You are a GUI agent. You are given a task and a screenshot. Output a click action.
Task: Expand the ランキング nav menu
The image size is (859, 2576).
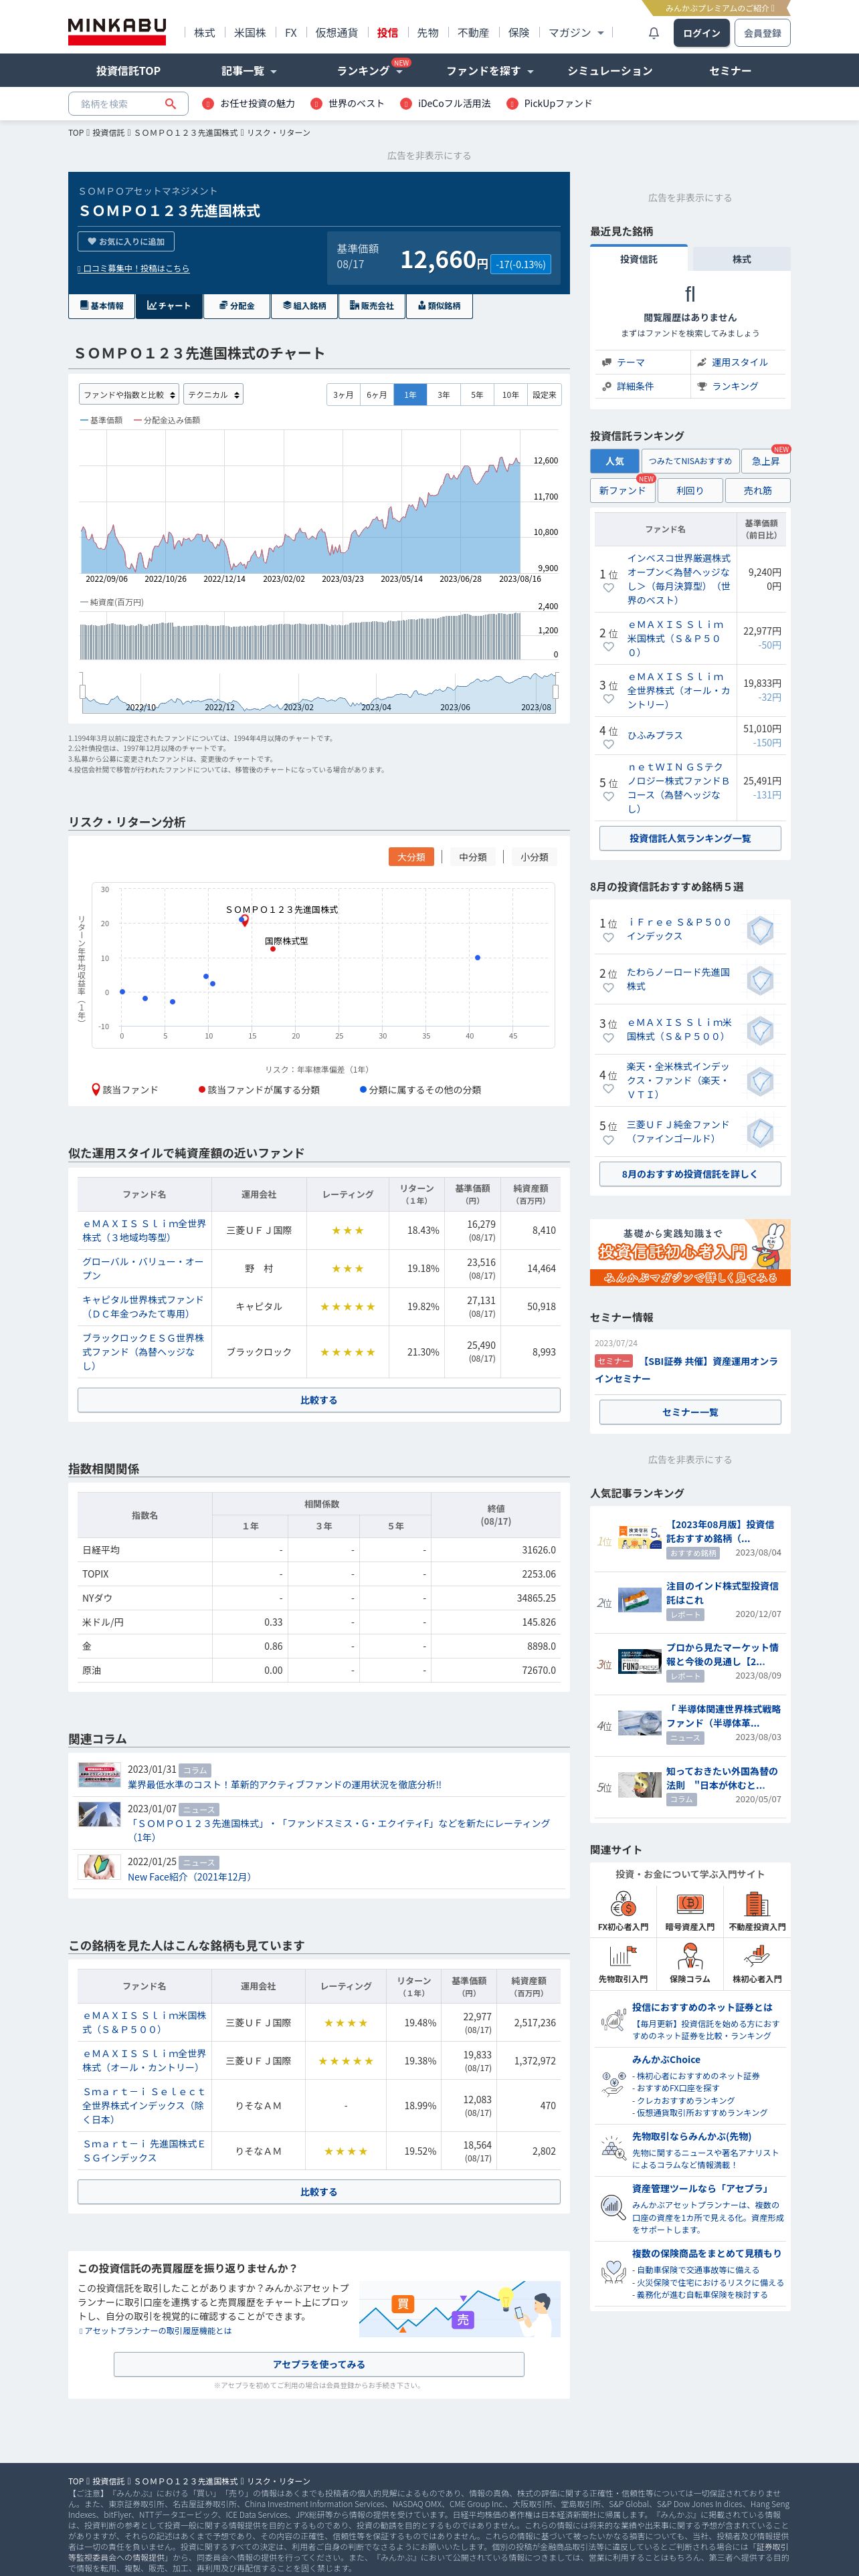(369, 71)
